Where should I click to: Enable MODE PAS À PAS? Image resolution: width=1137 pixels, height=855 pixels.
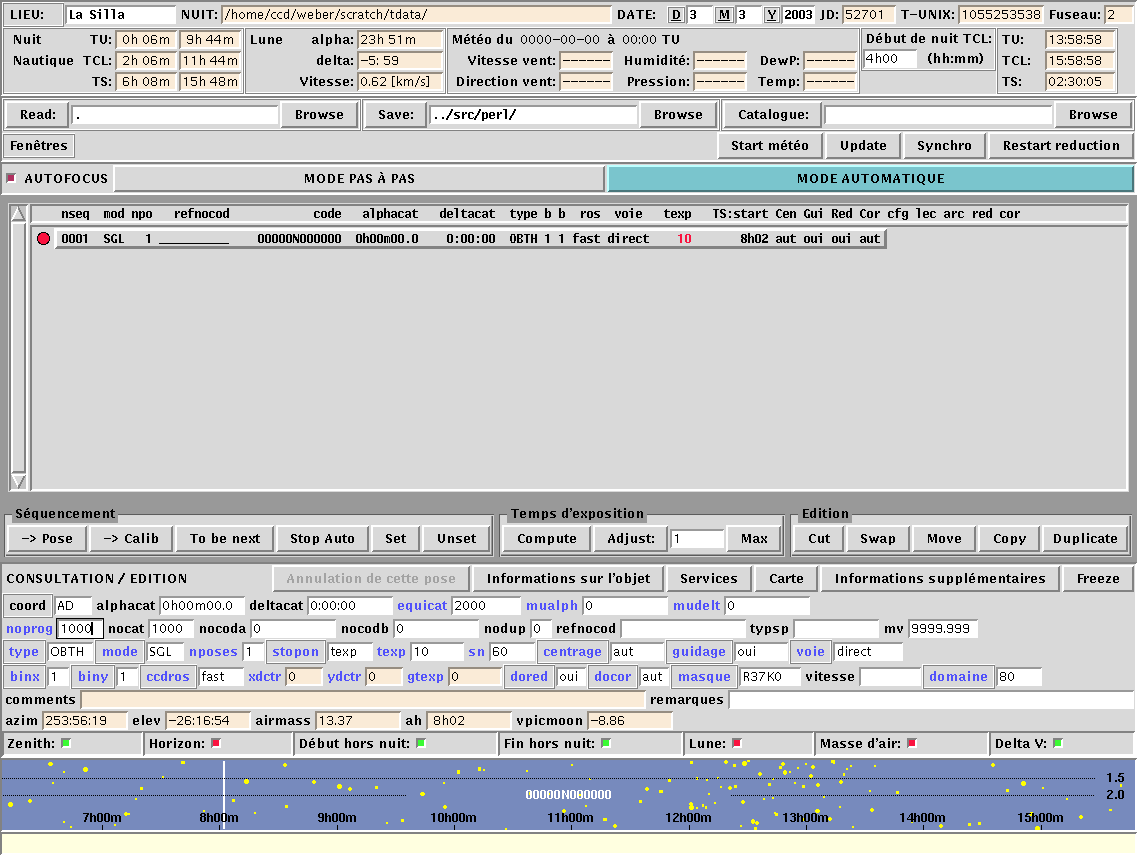(x=359, y=179)
